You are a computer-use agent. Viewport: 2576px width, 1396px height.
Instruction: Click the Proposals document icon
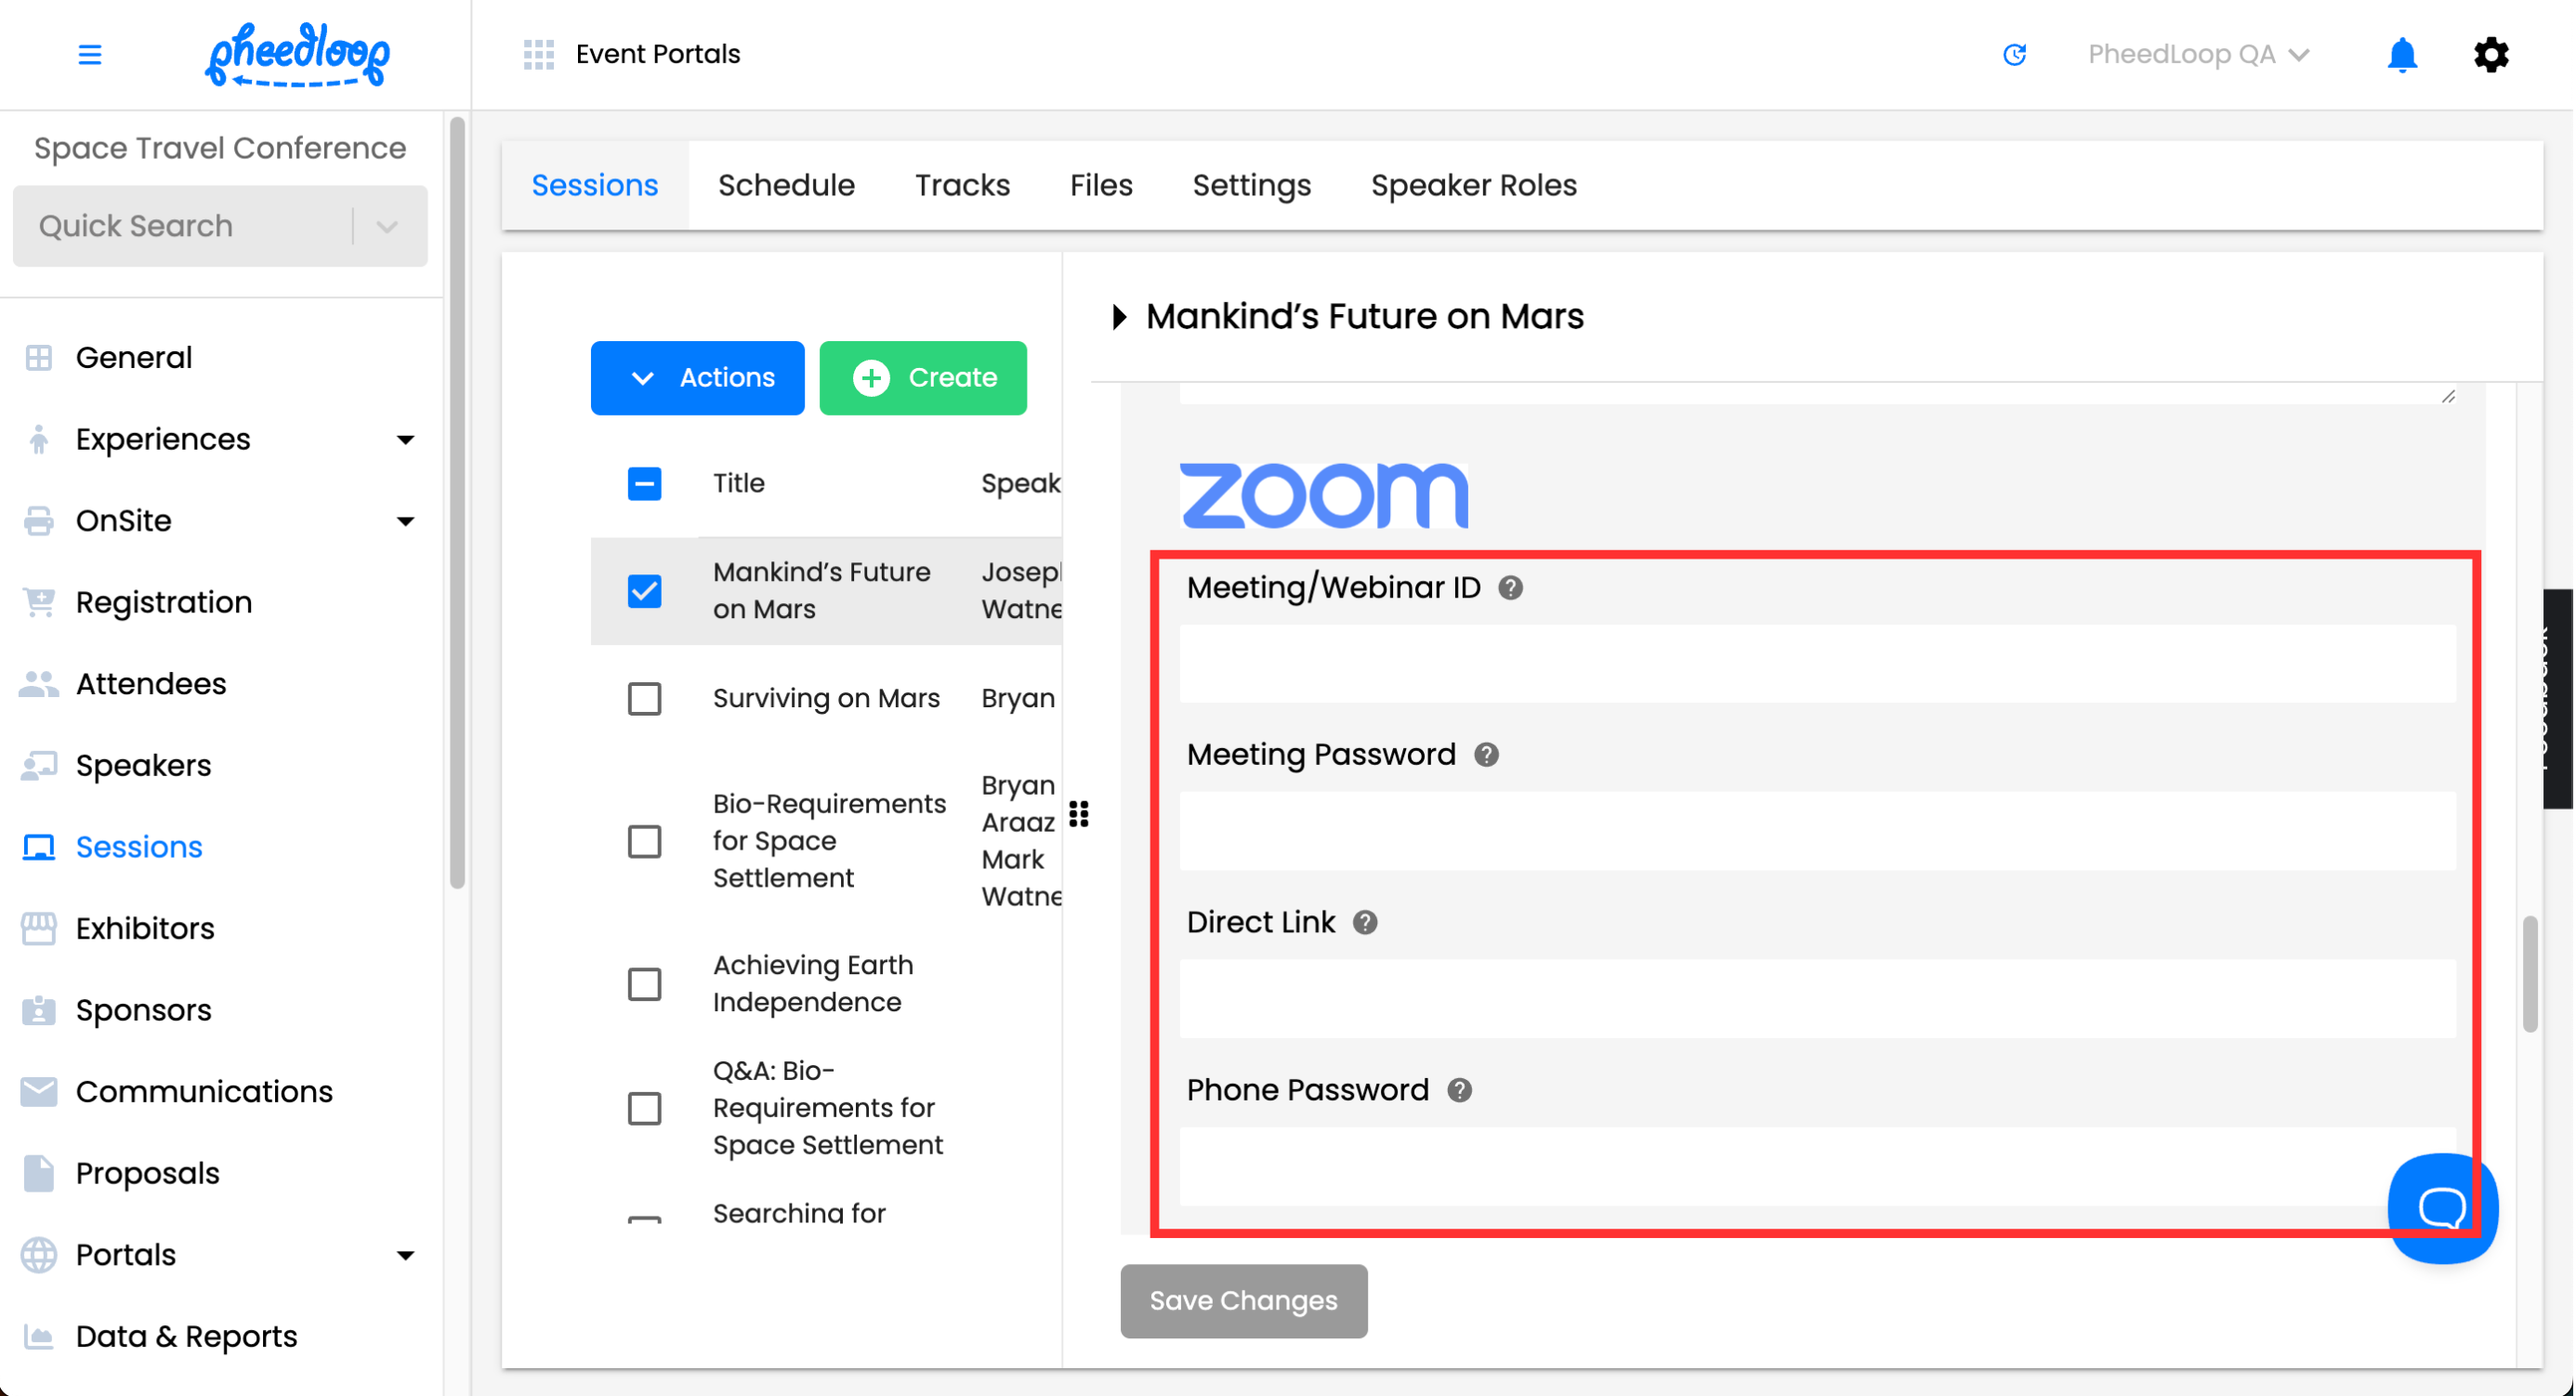click(x=38, y=1174)
